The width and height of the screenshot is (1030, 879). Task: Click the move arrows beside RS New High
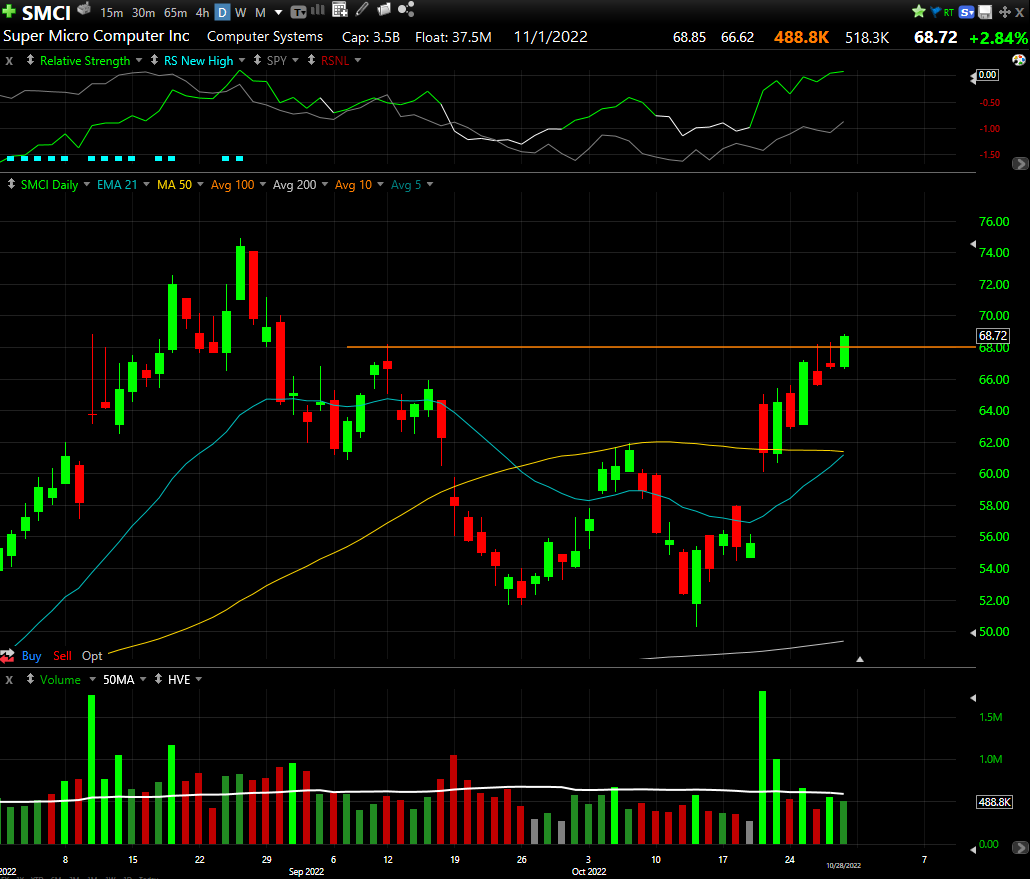click(154, 60)
